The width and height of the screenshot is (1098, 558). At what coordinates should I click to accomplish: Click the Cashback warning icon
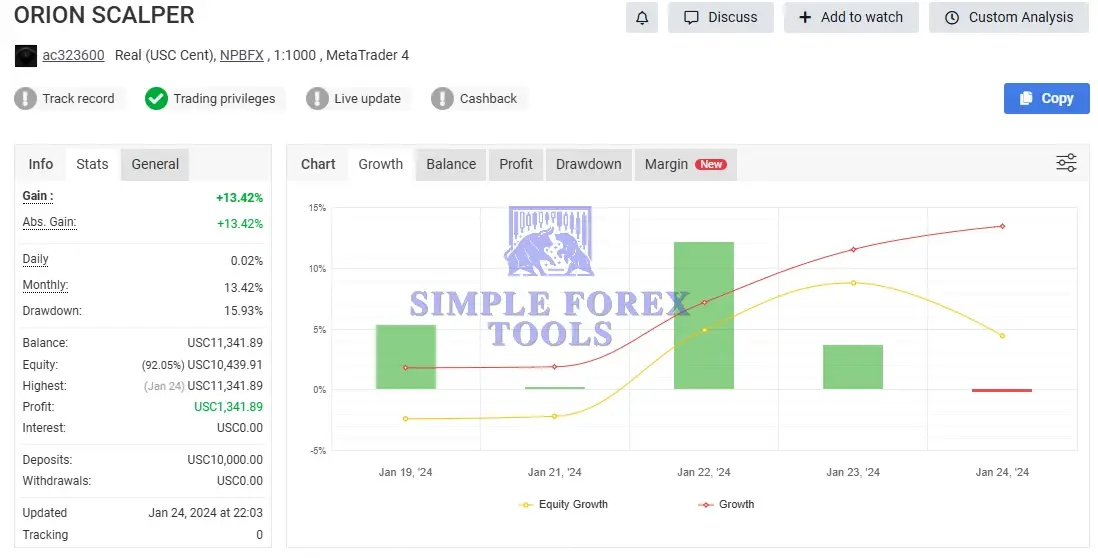point(442,98)
